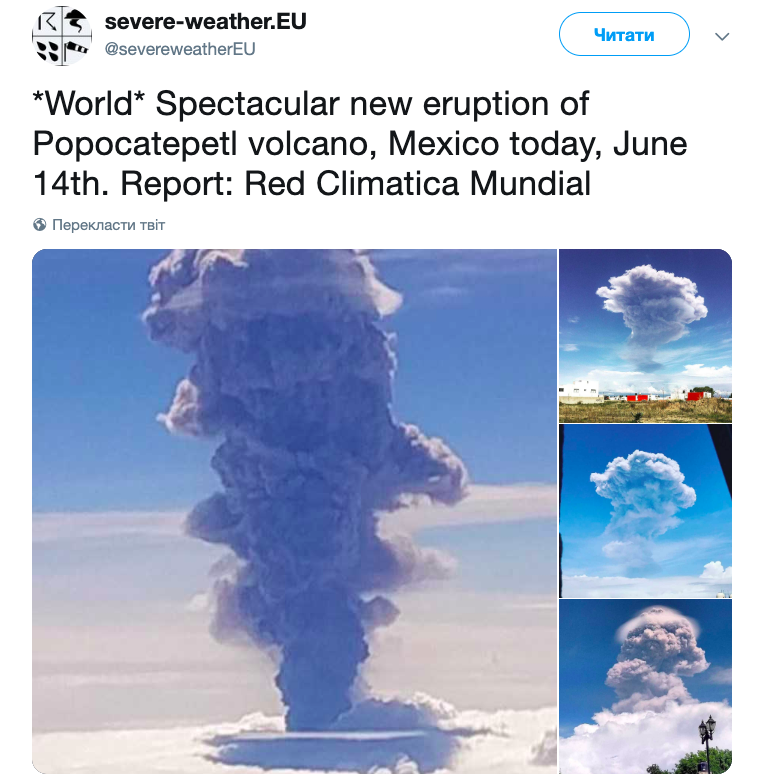Open the severe-weather.EU profile avatar

pos(62,34)
